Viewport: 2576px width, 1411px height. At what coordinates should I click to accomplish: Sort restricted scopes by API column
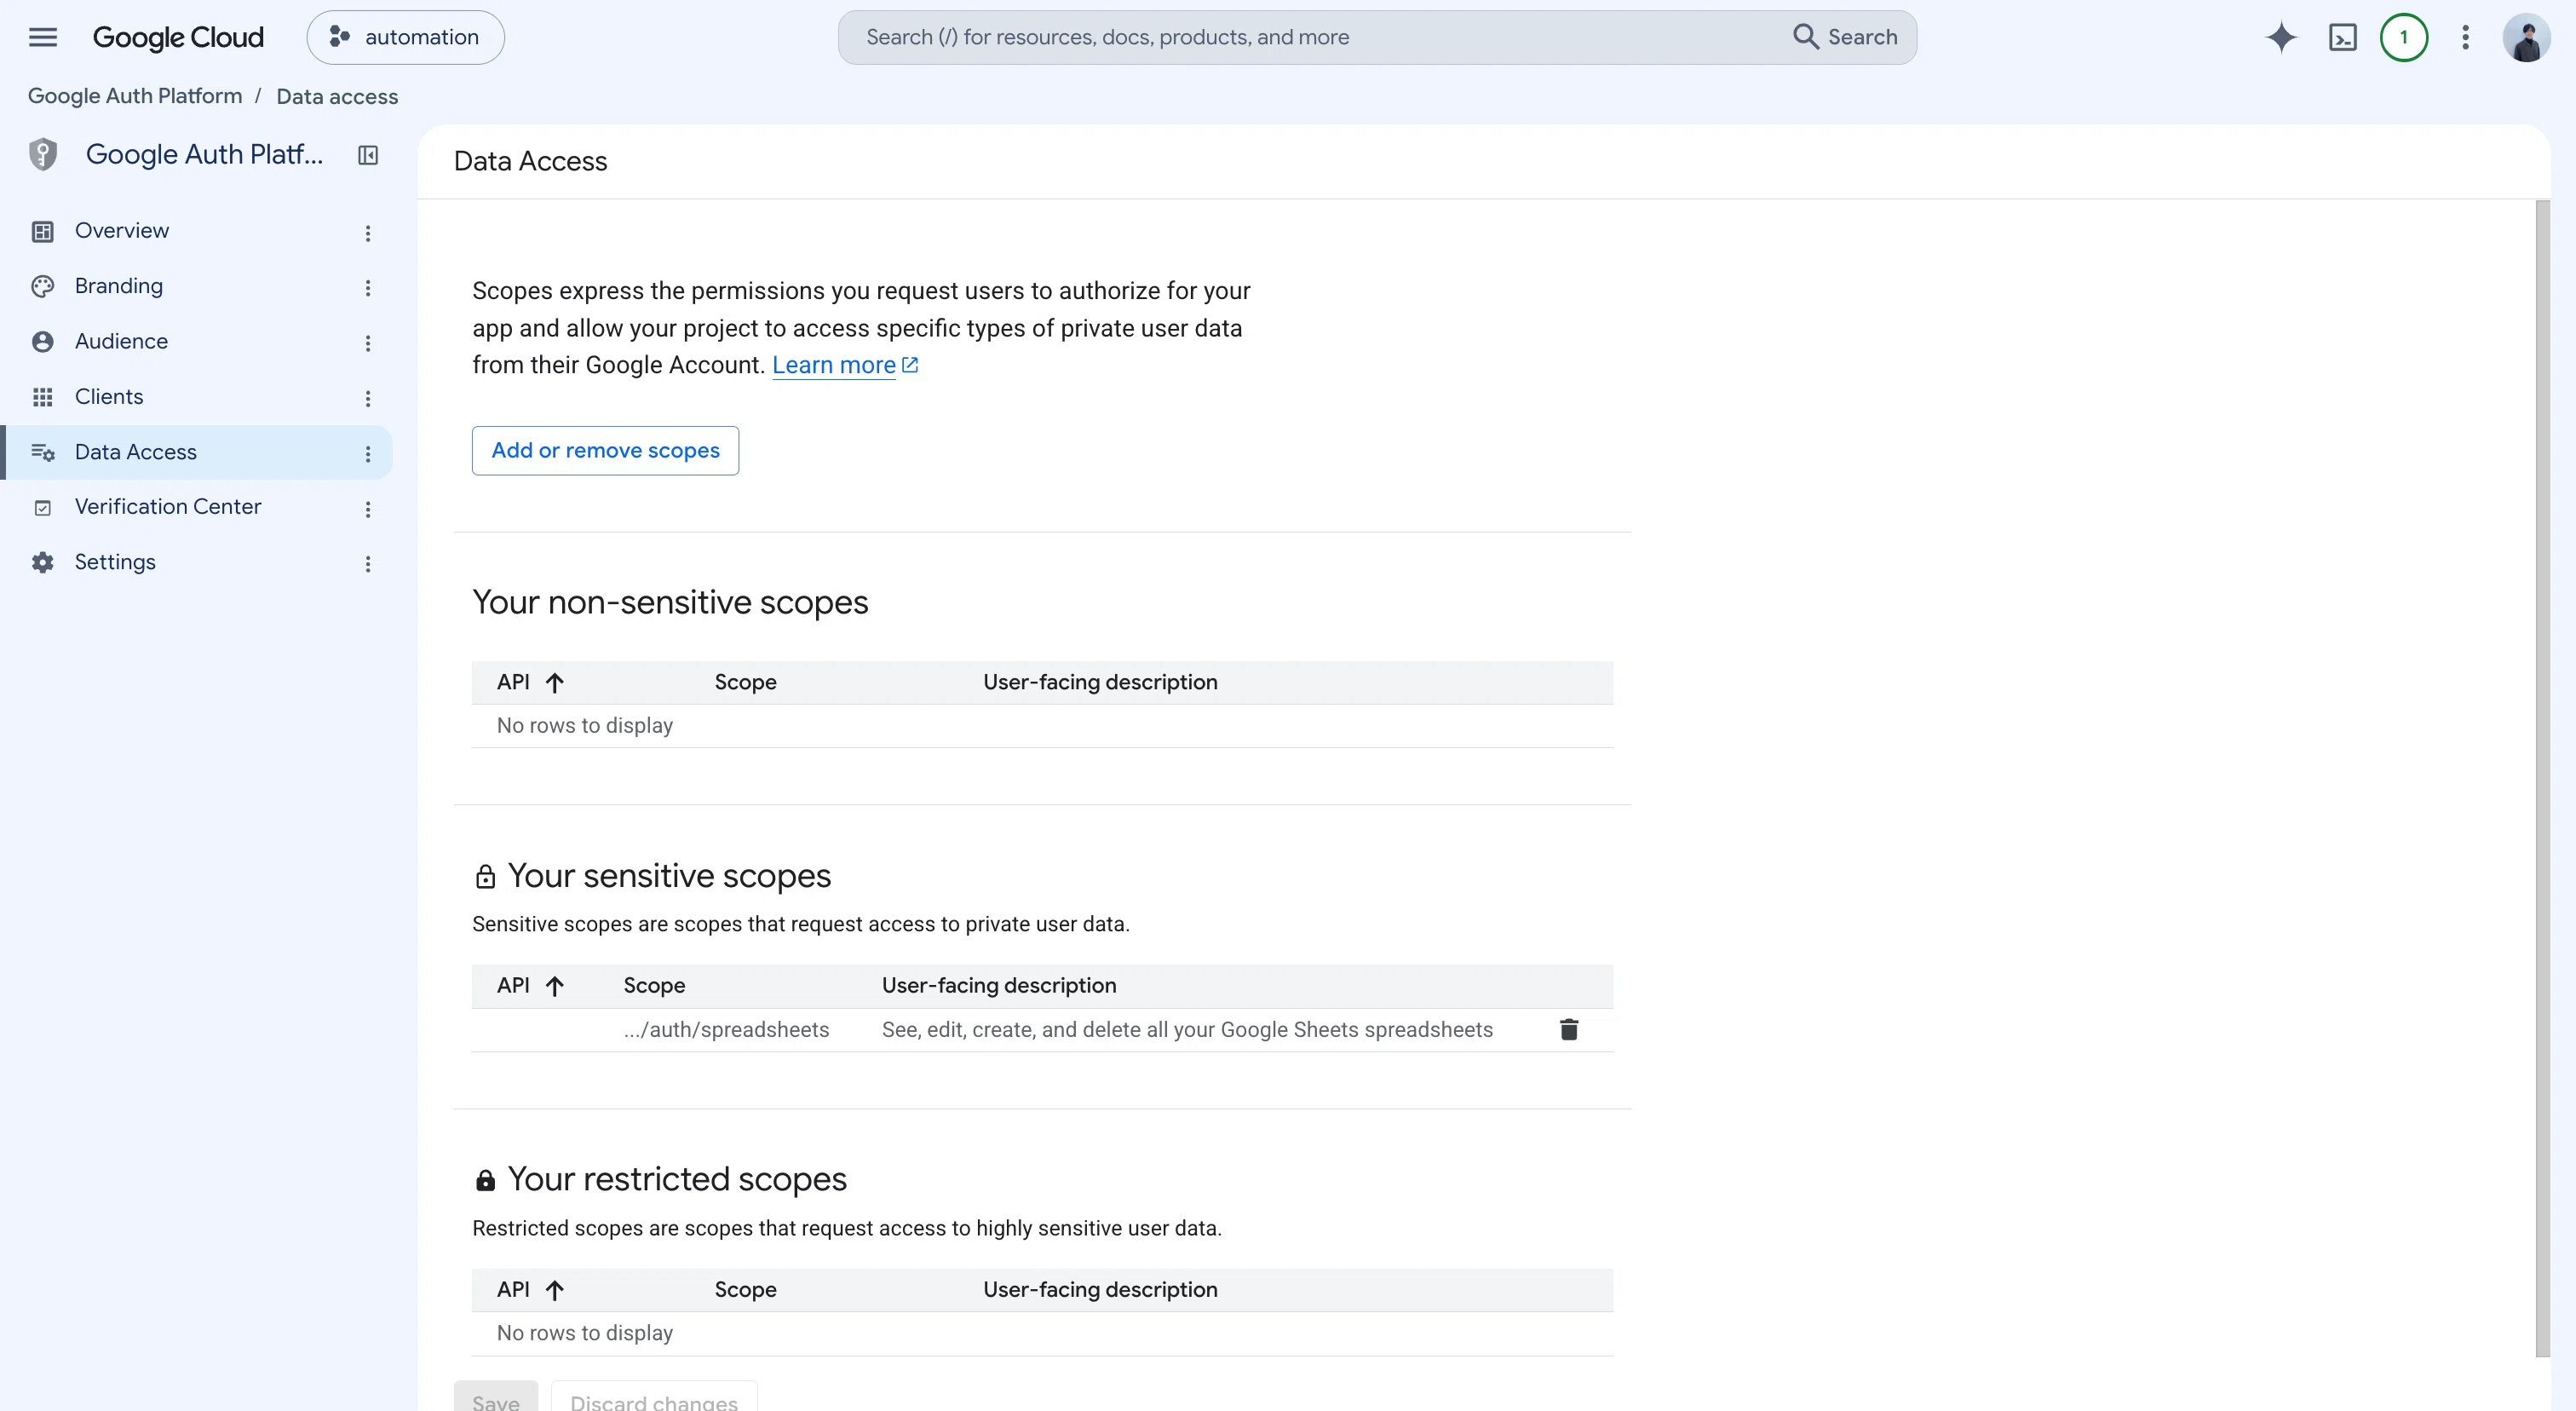click(x=531, y=1289)
